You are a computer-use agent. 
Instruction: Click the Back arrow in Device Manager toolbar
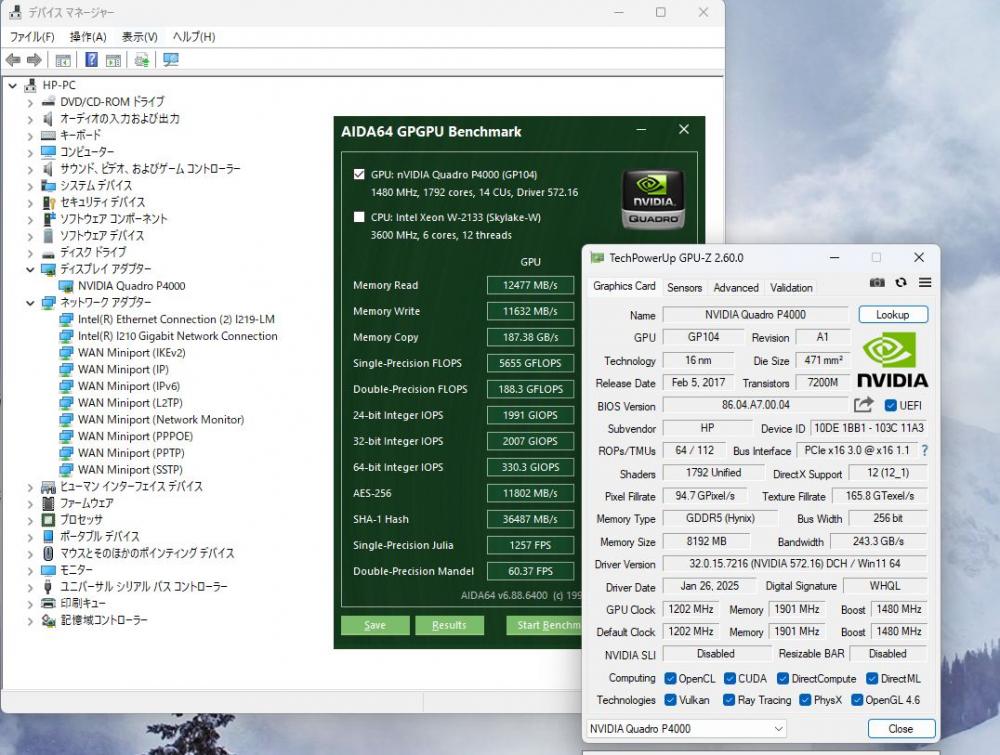tap(13, 60)
